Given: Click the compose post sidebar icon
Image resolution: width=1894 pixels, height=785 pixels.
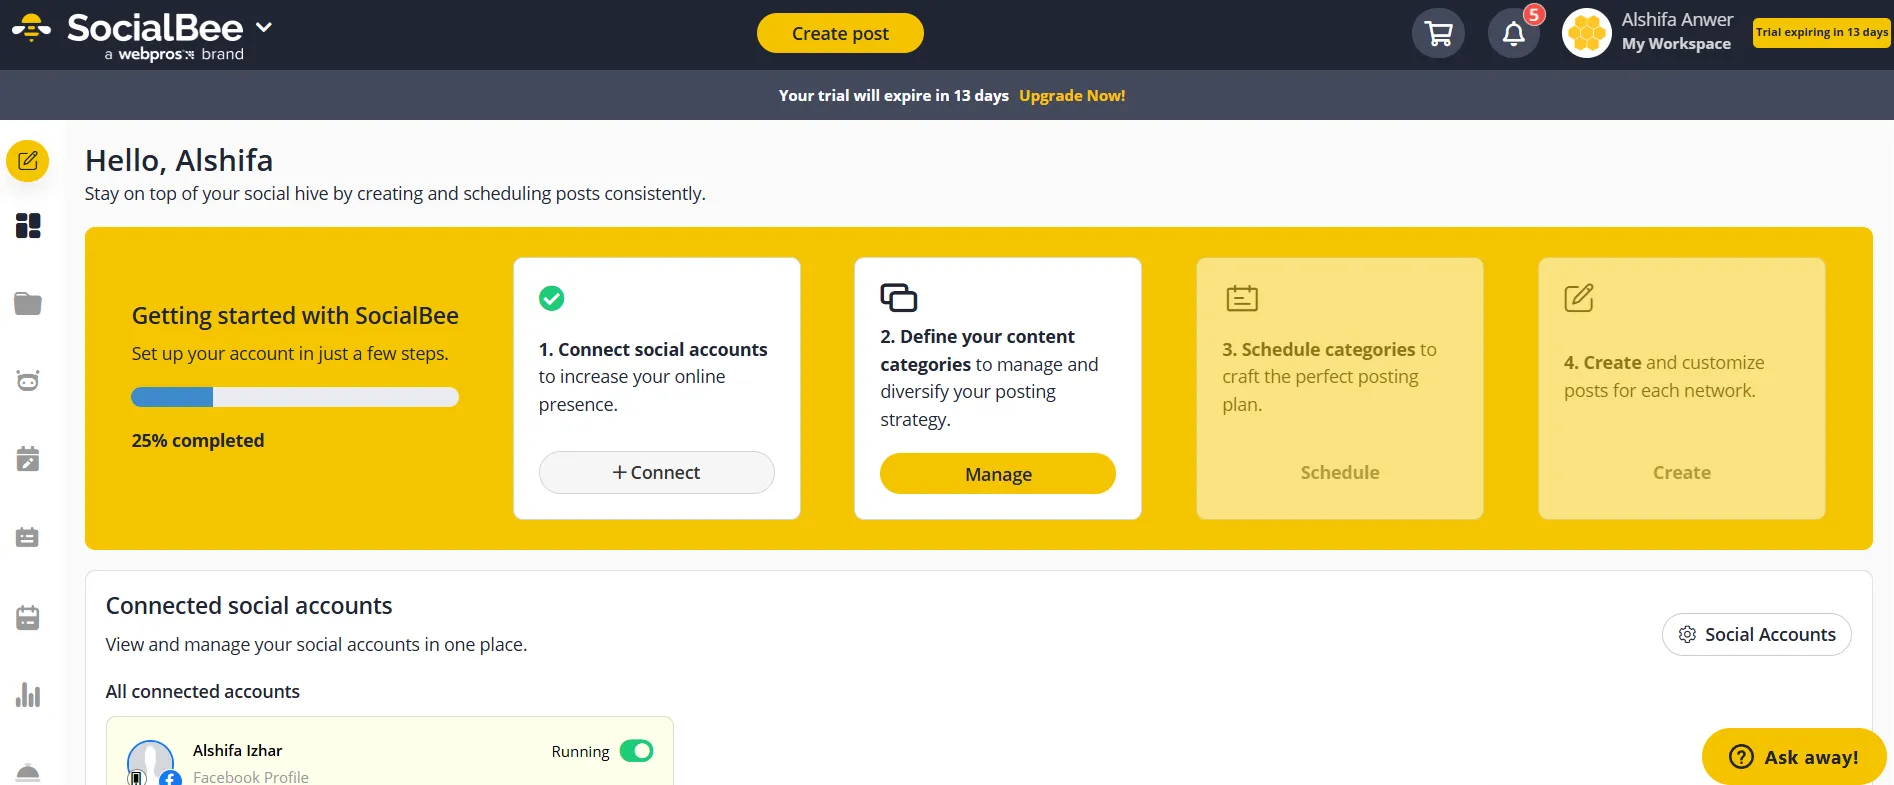Looking at the screenshot, I should (28, 161).
